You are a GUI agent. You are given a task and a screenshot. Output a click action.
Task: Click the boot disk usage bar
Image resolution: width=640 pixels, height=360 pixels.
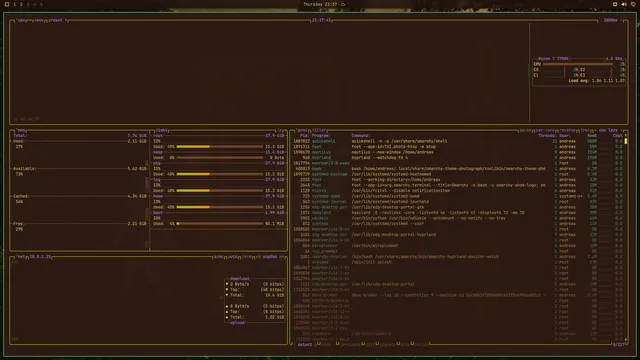pos(220,224)
